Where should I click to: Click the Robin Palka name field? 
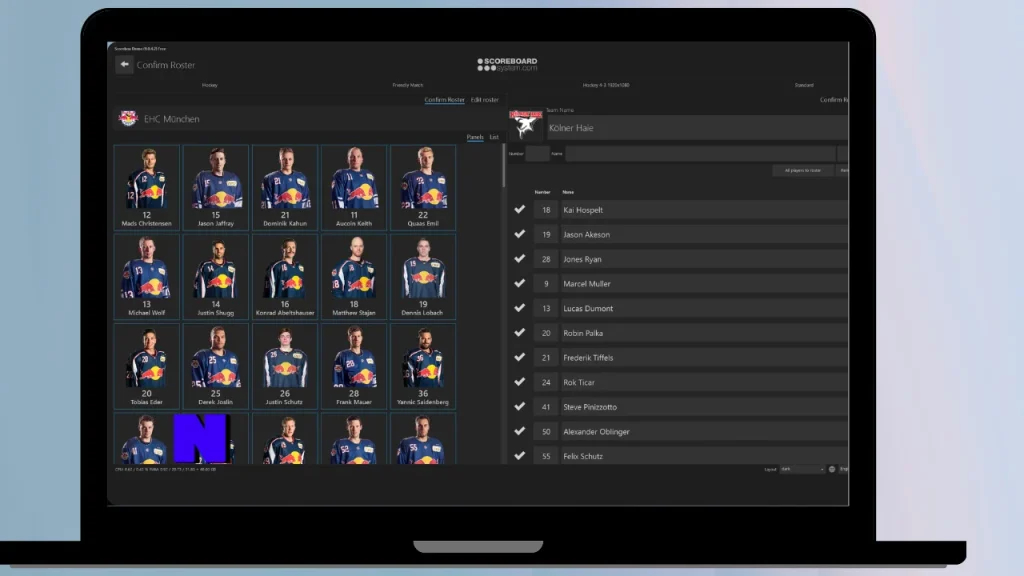[x=705, y=333]
